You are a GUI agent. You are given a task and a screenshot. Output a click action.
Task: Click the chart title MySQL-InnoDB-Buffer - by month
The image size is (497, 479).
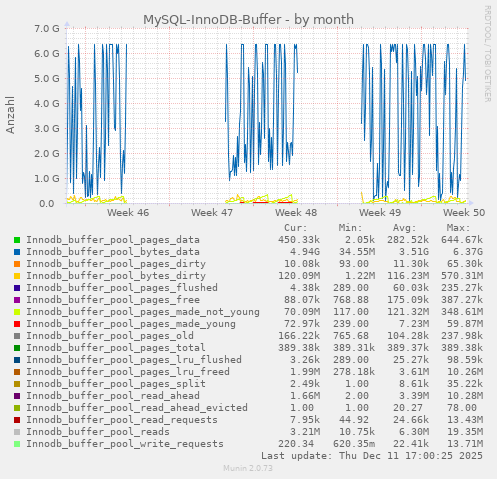[x=248, y=20]
